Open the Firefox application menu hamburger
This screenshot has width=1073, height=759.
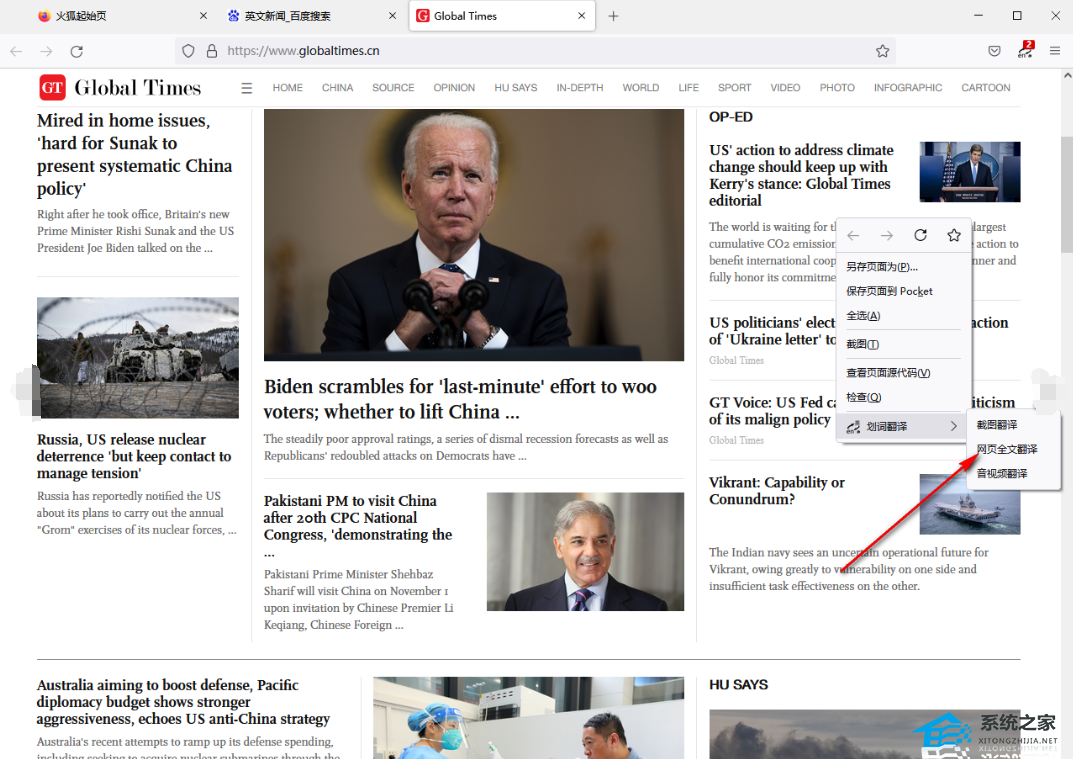pos(1055,51)
